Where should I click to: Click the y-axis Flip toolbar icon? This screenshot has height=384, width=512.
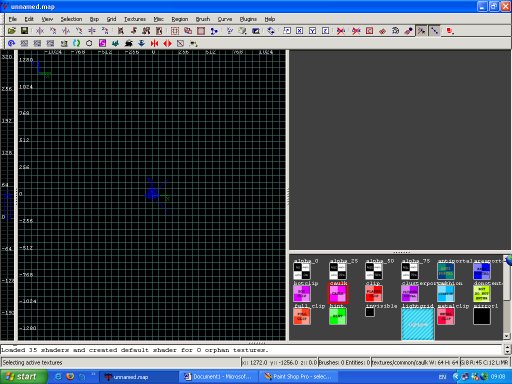(x=66, y=31)
